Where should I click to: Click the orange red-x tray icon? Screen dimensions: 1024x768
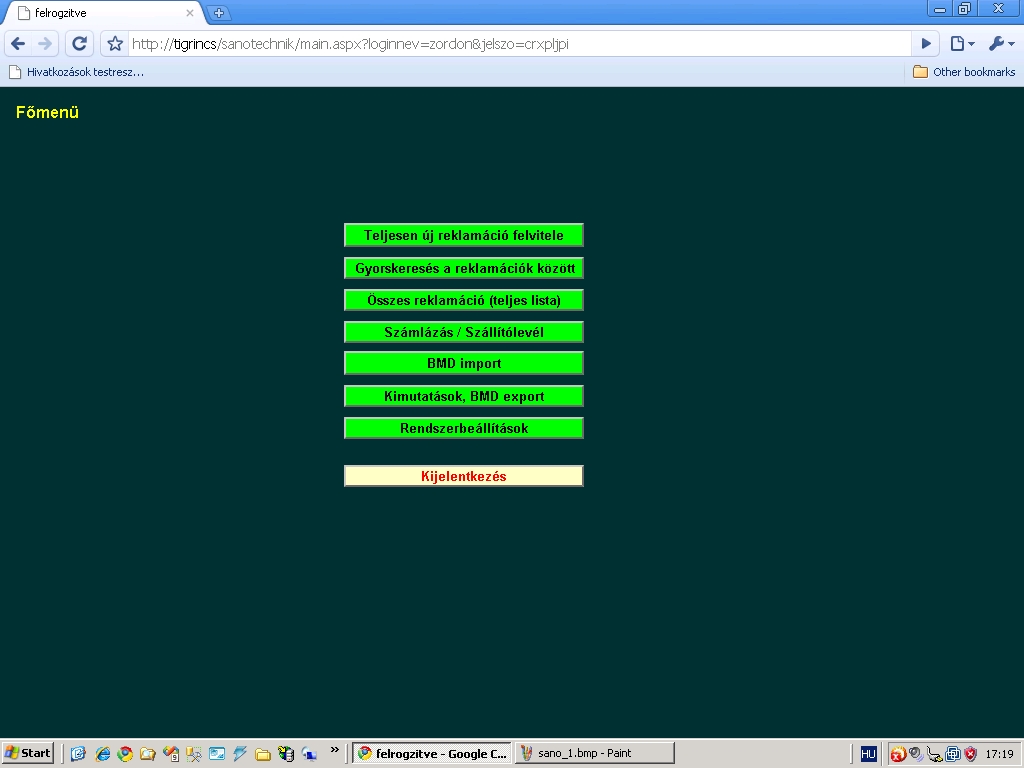pyautogui.click(x=899, y=754)
